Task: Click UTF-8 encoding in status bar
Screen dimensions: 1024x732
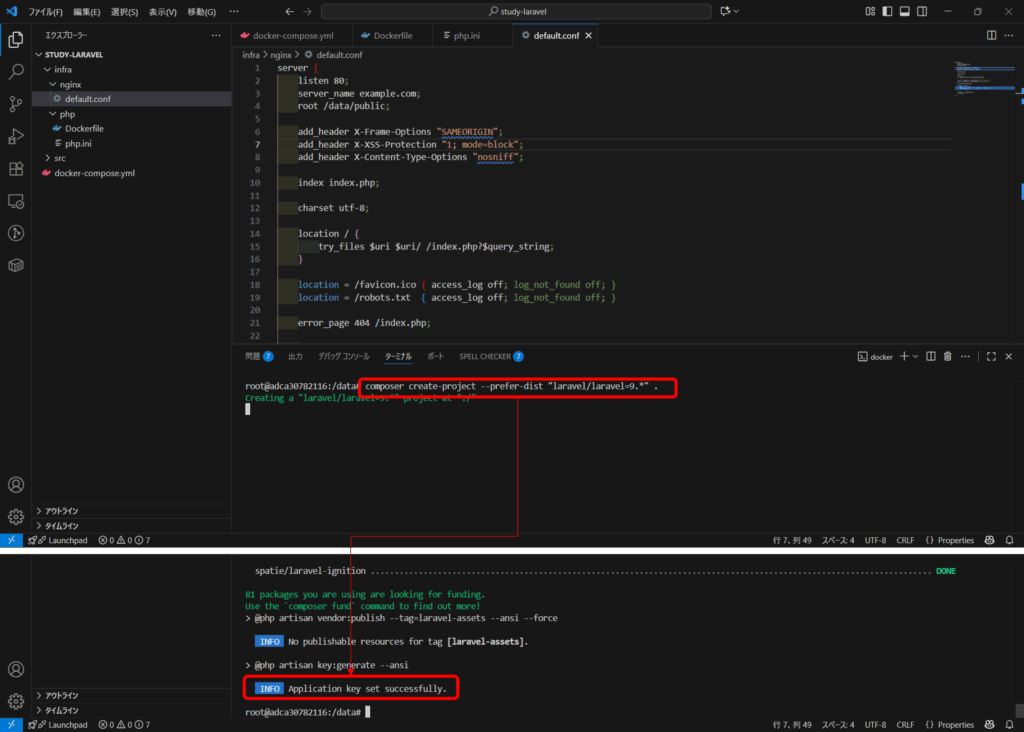Action: (x=875, y=540)
